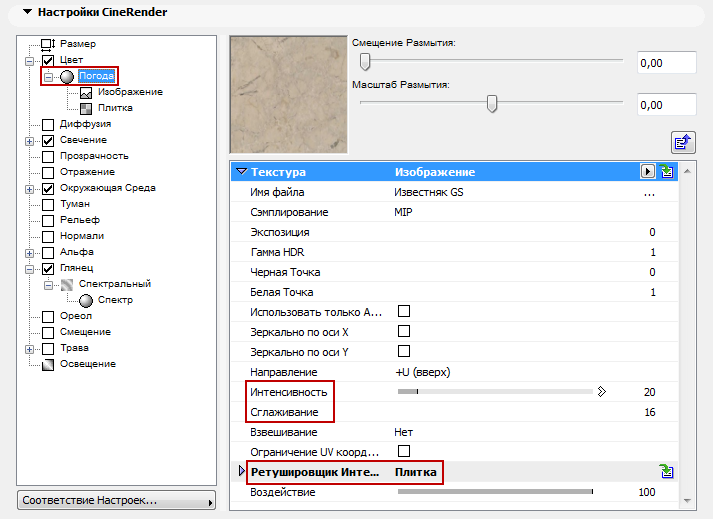Collapse the Настройки CineRender panel
The height and width of the screenshot is (519, 713).
(x=28, y=12)
